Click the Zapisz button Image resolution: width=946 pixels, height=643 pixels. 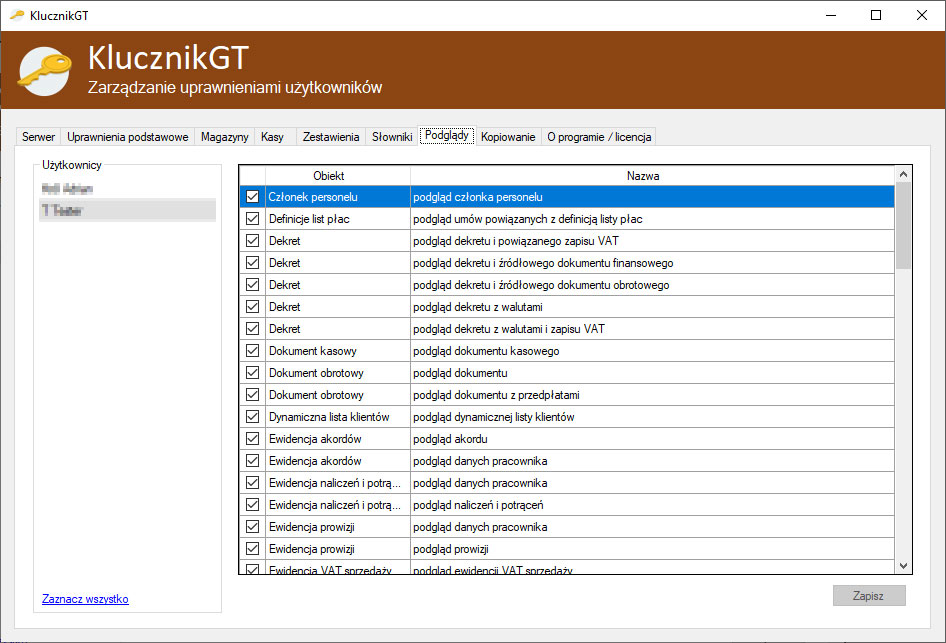[x=869, y=595]
